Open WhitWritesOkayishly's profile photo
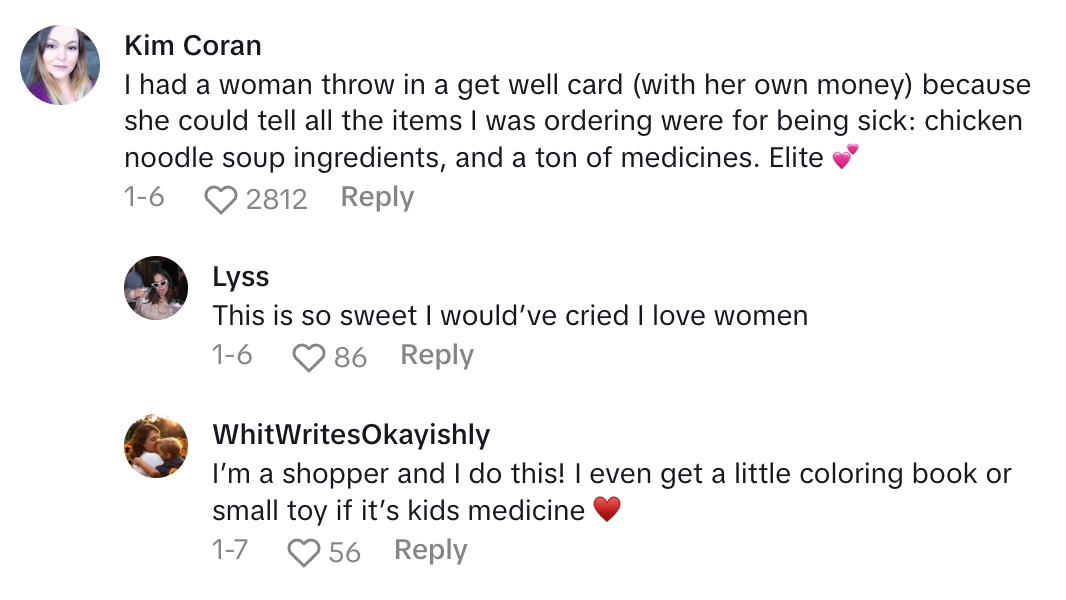 pos(156,446)
